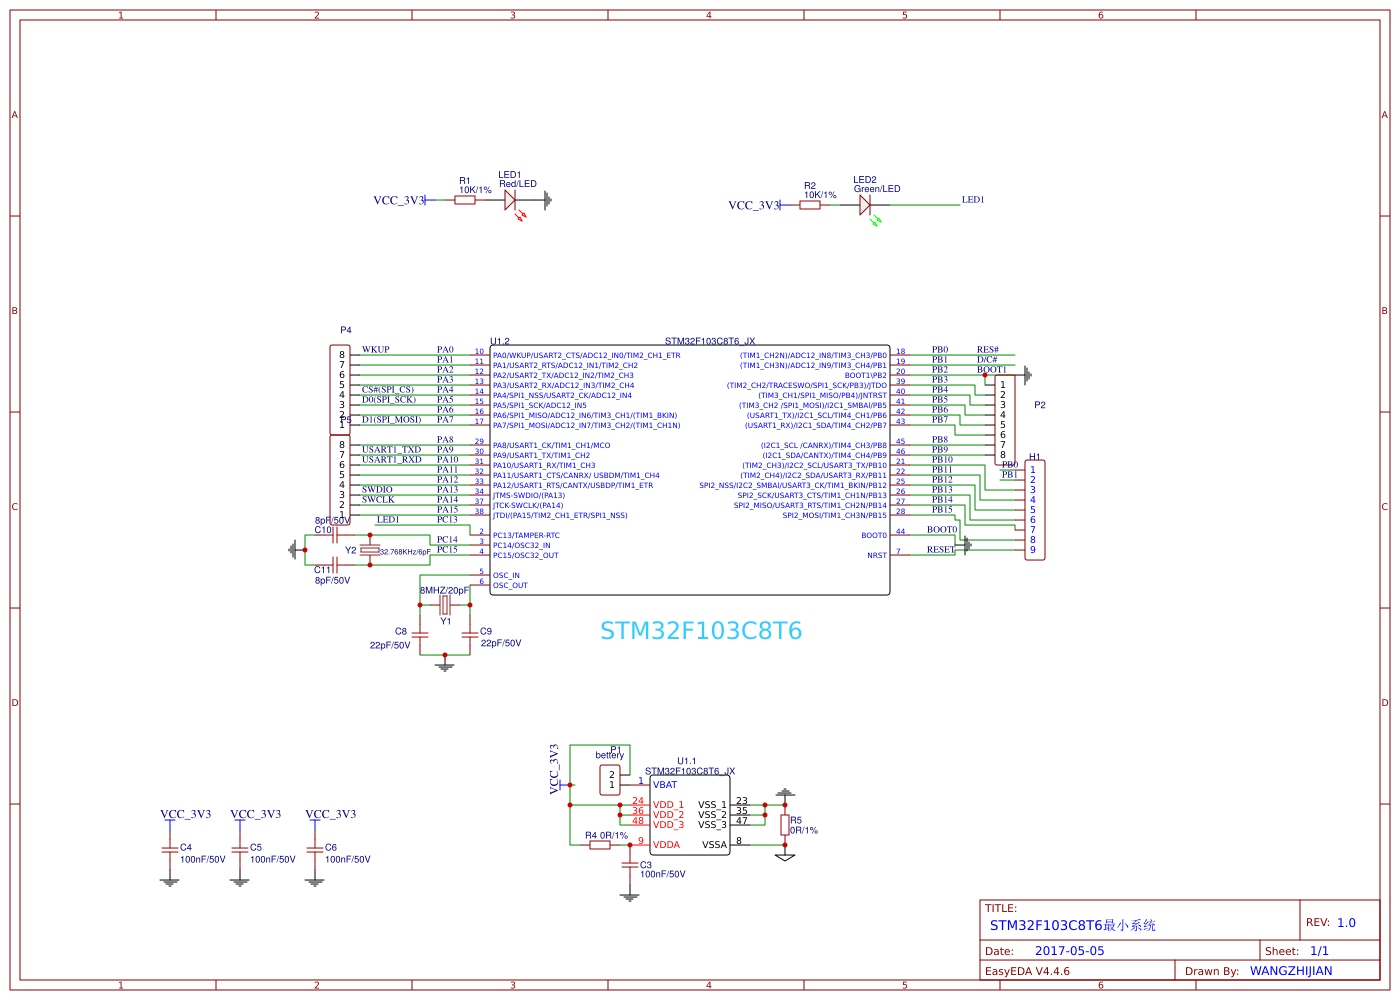This screenshot has width=1400, height=1006.
Task: Select capacitor C10 symbol
Action: [x=335, y=535]
